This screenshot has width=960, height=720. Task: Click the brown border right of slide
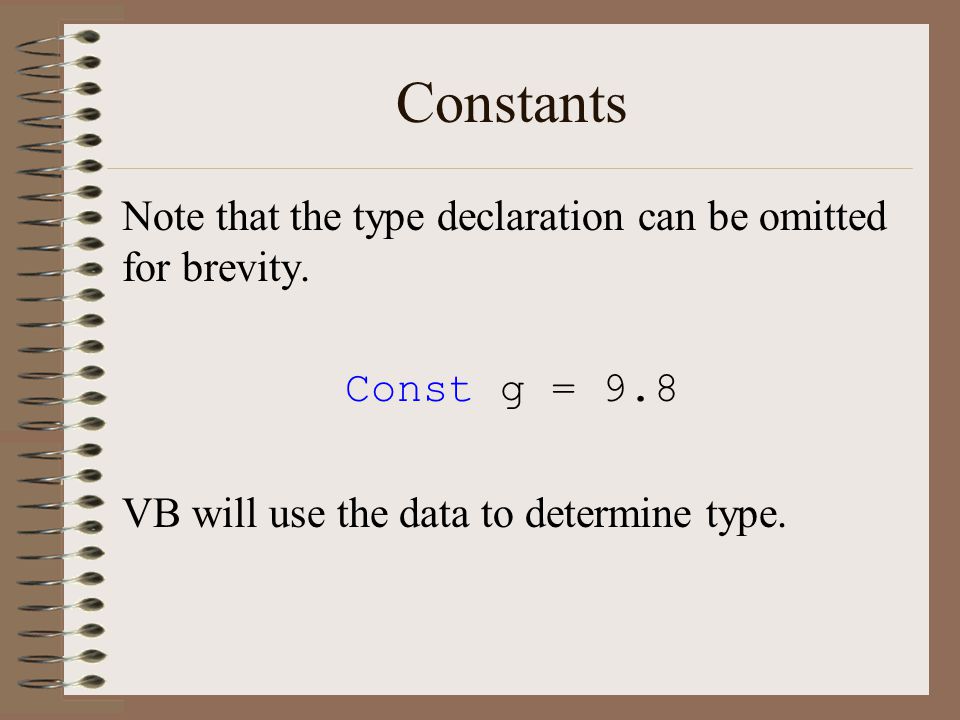(944, 360)
